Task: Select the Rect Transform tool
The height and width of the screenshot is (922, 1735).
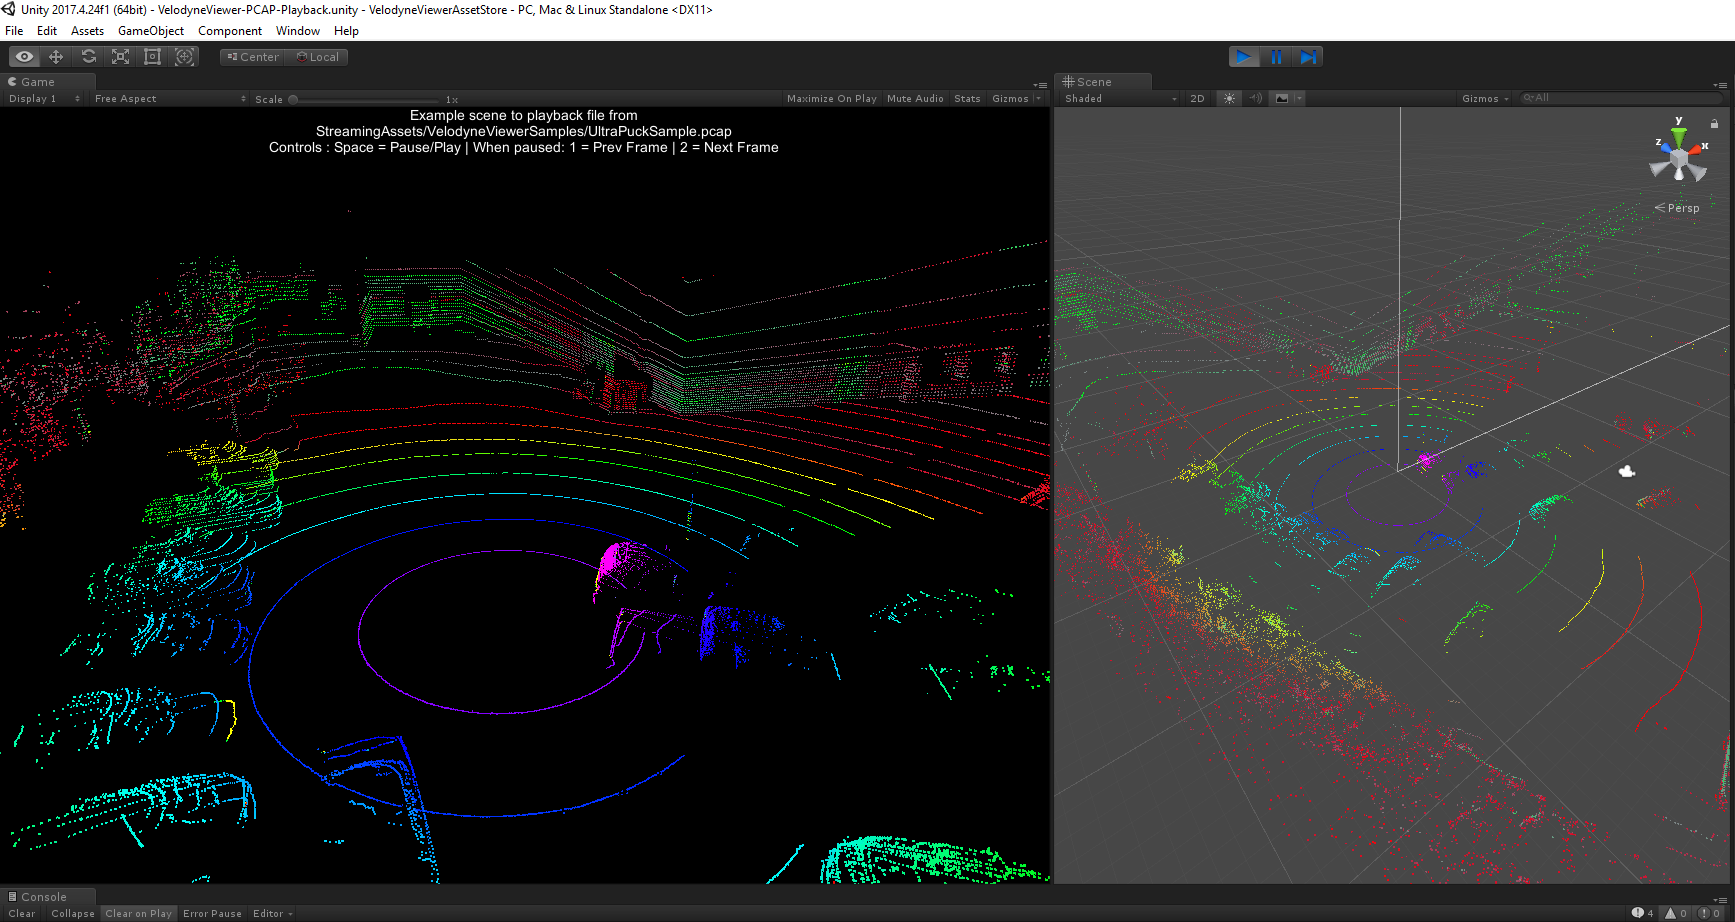Action: point(152,57)
